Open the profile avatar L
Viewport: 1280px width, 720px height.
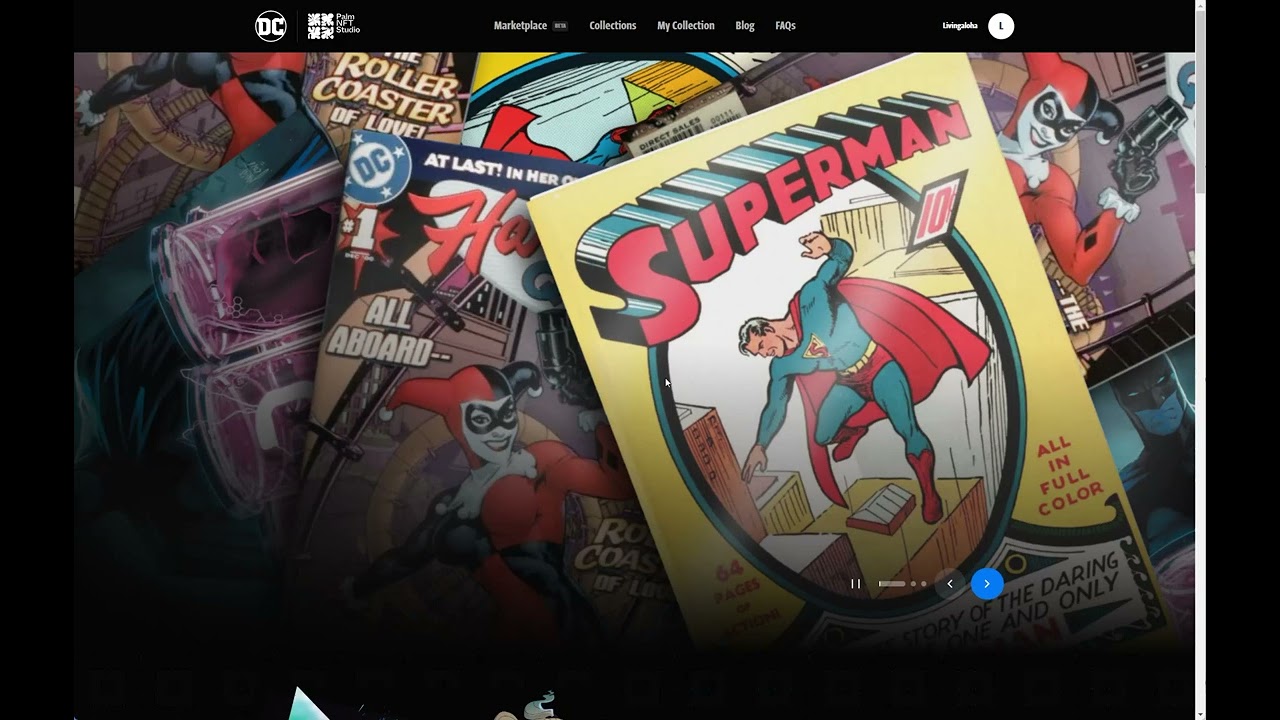(x=1001, y=26)
